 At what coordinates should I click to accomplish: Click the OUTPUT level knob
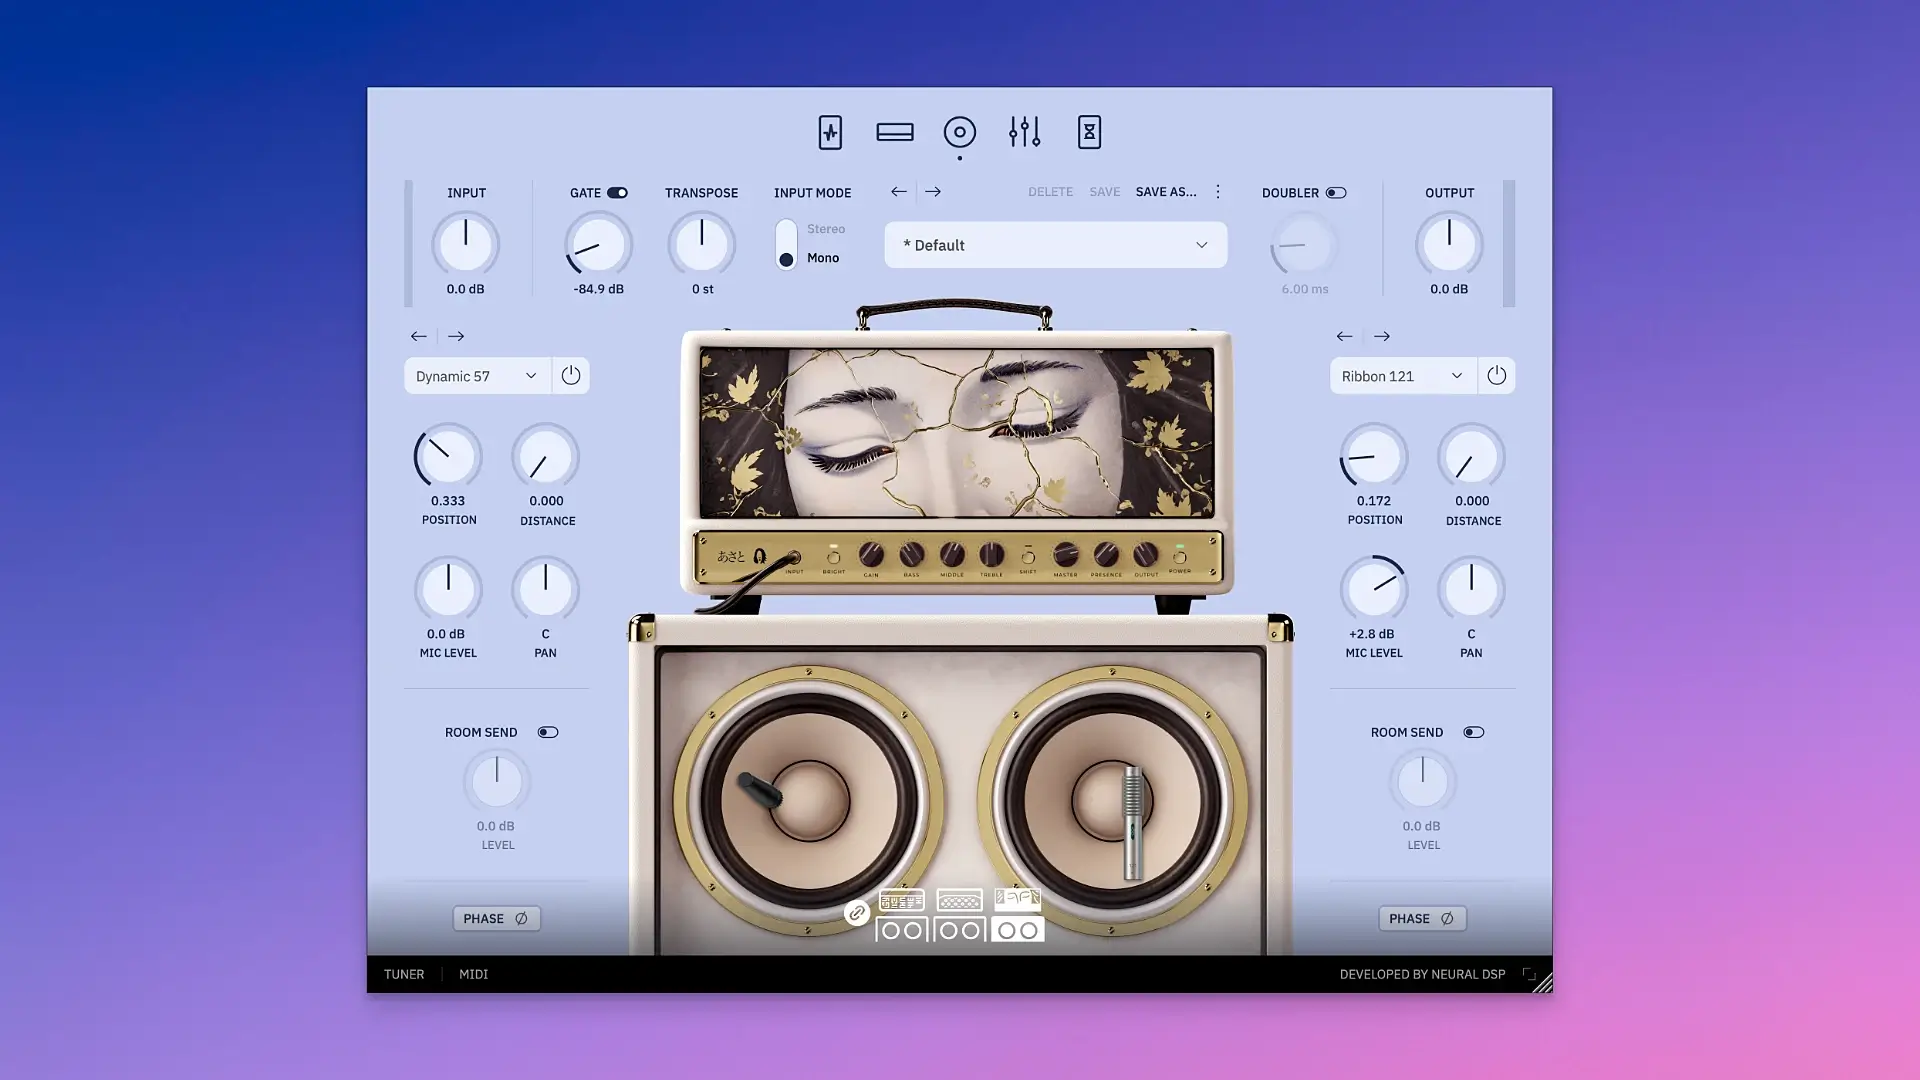1449,244
